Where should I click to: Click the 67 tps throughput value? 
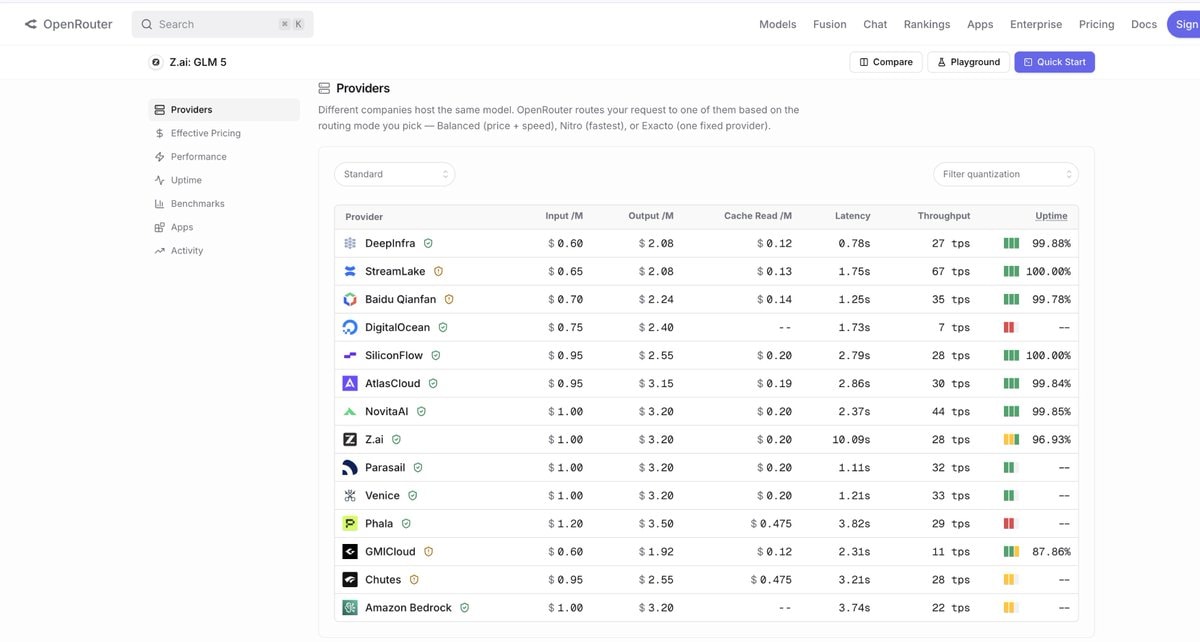point(951,271)
